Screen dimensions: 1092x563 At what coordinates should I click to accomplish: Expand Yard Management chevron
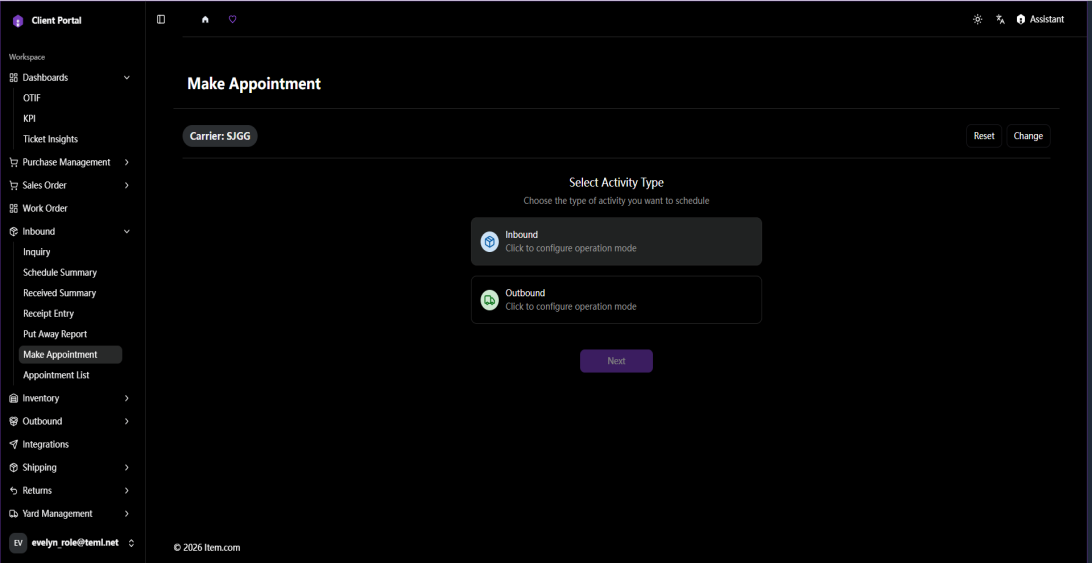point(127,514)
